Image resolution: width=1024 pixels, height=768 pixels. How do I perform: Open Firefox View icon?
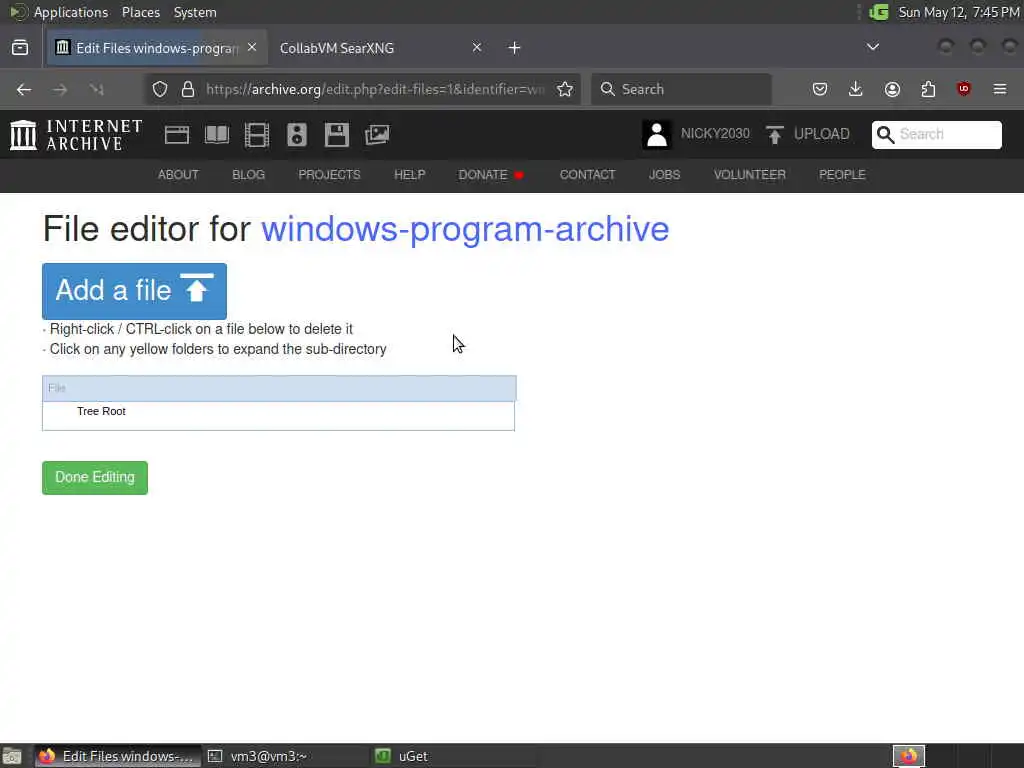[x=20, y=48]
